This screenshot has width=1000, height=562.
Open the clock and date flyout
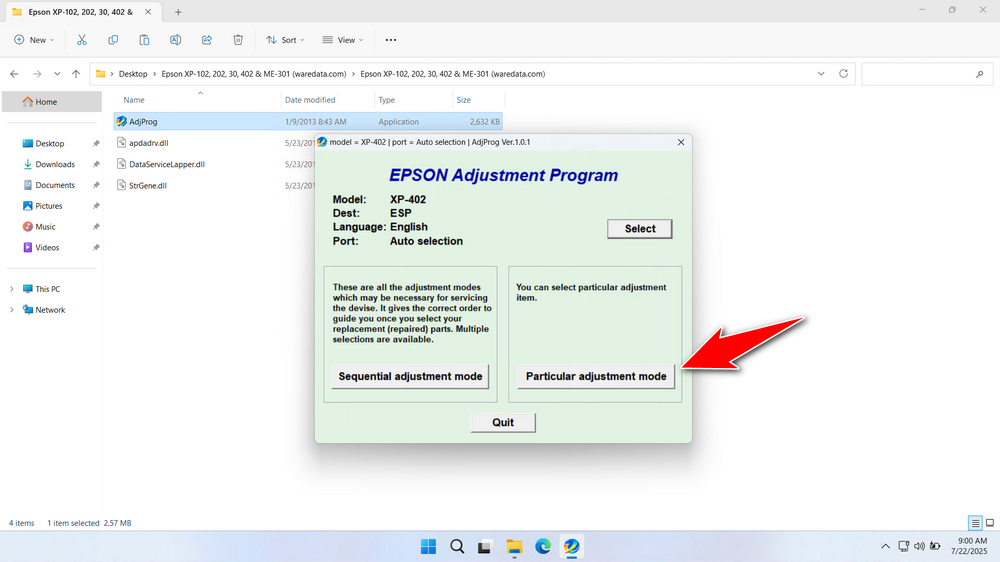(x=969, y=546)
